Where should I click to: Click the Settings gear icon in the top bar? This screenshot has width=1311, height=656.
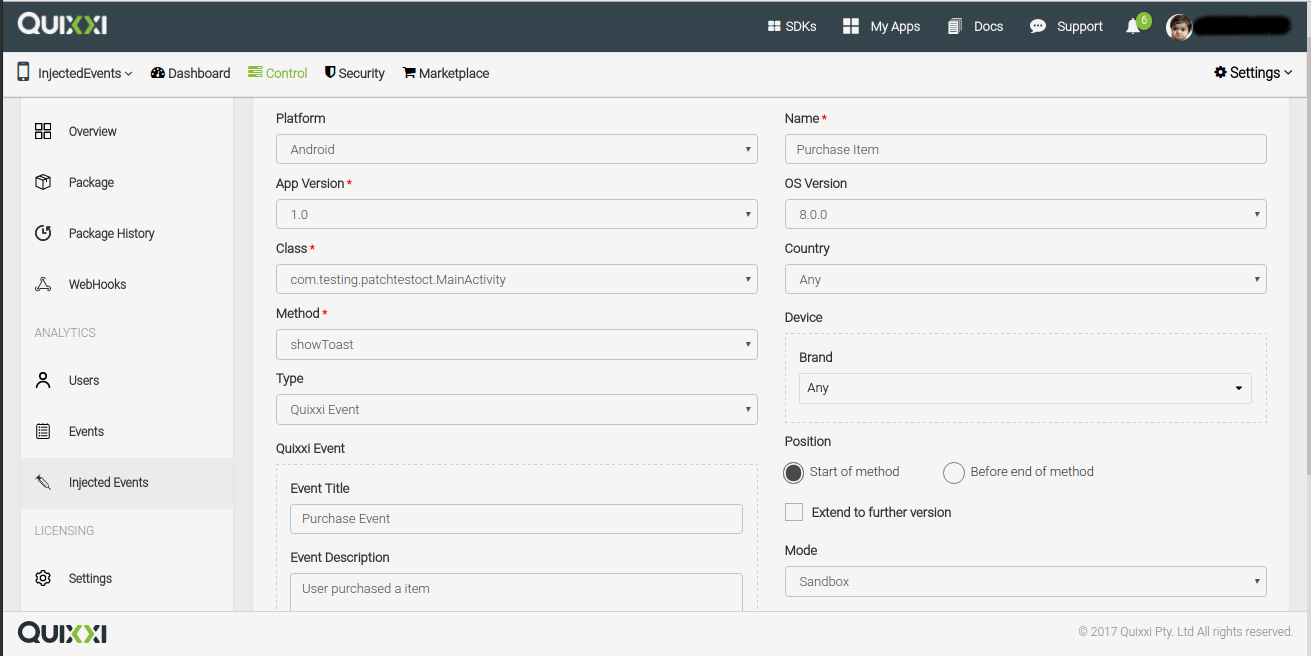click(1220, 73)
